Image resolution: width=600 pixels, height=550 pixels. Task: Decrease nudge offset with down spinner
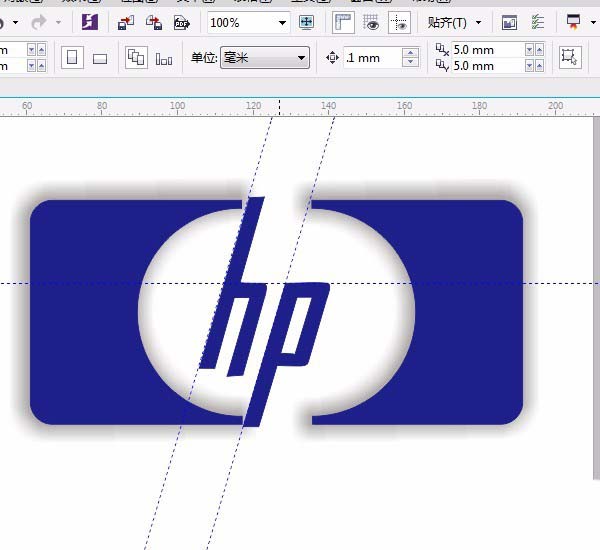point(411,62)
